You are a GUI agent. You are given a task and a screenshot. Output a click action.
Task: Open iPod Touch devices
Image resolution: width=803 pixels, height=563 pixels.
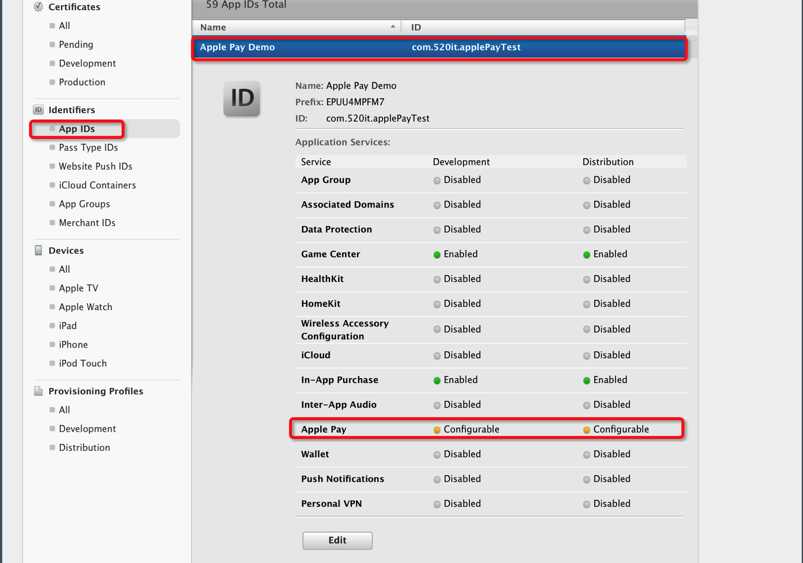[82, 363]
